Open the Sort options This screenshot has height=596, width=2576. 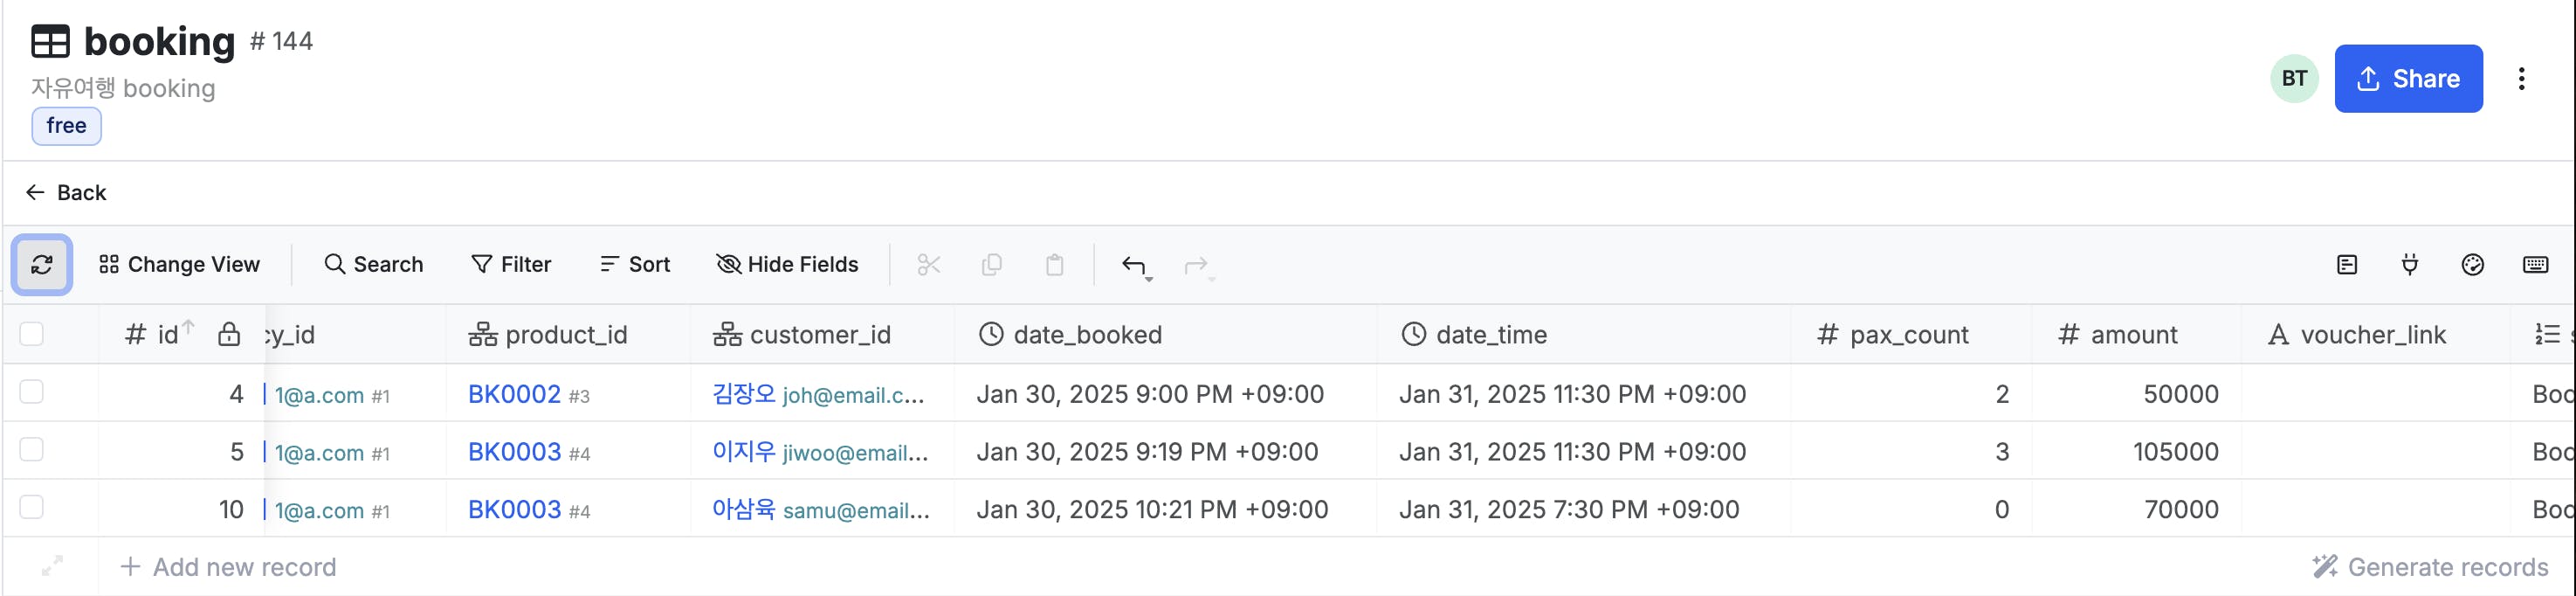tap(635, 265)
